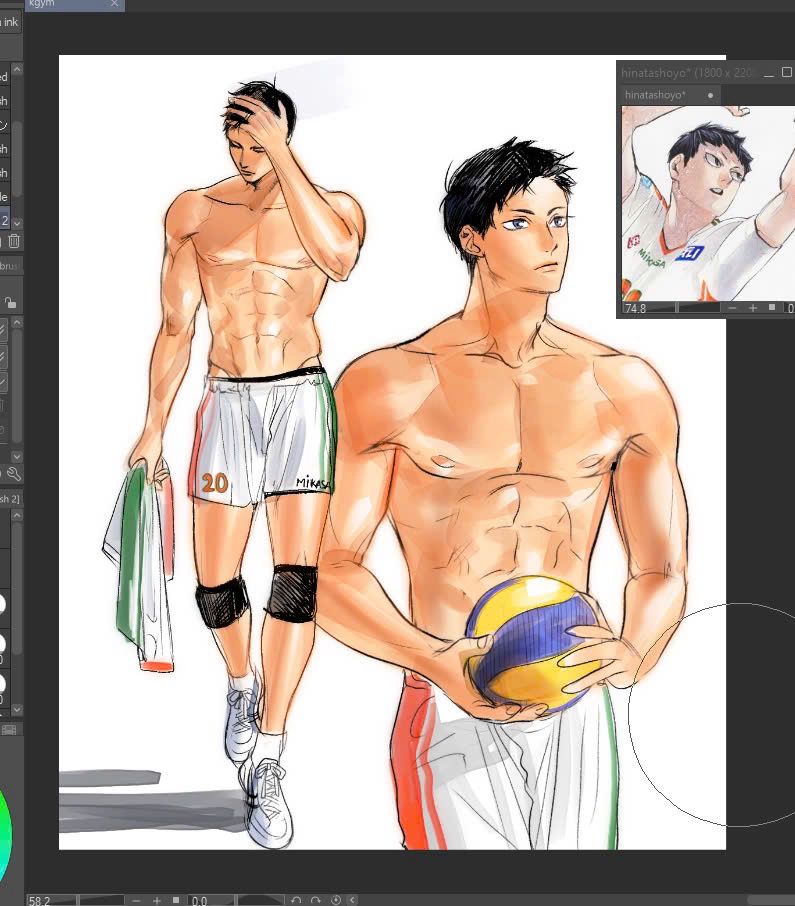Image resolution: width=795 pixels, height=906 pixels.
Task: Close the kgym canvas tab
Action: coord(114,3)
